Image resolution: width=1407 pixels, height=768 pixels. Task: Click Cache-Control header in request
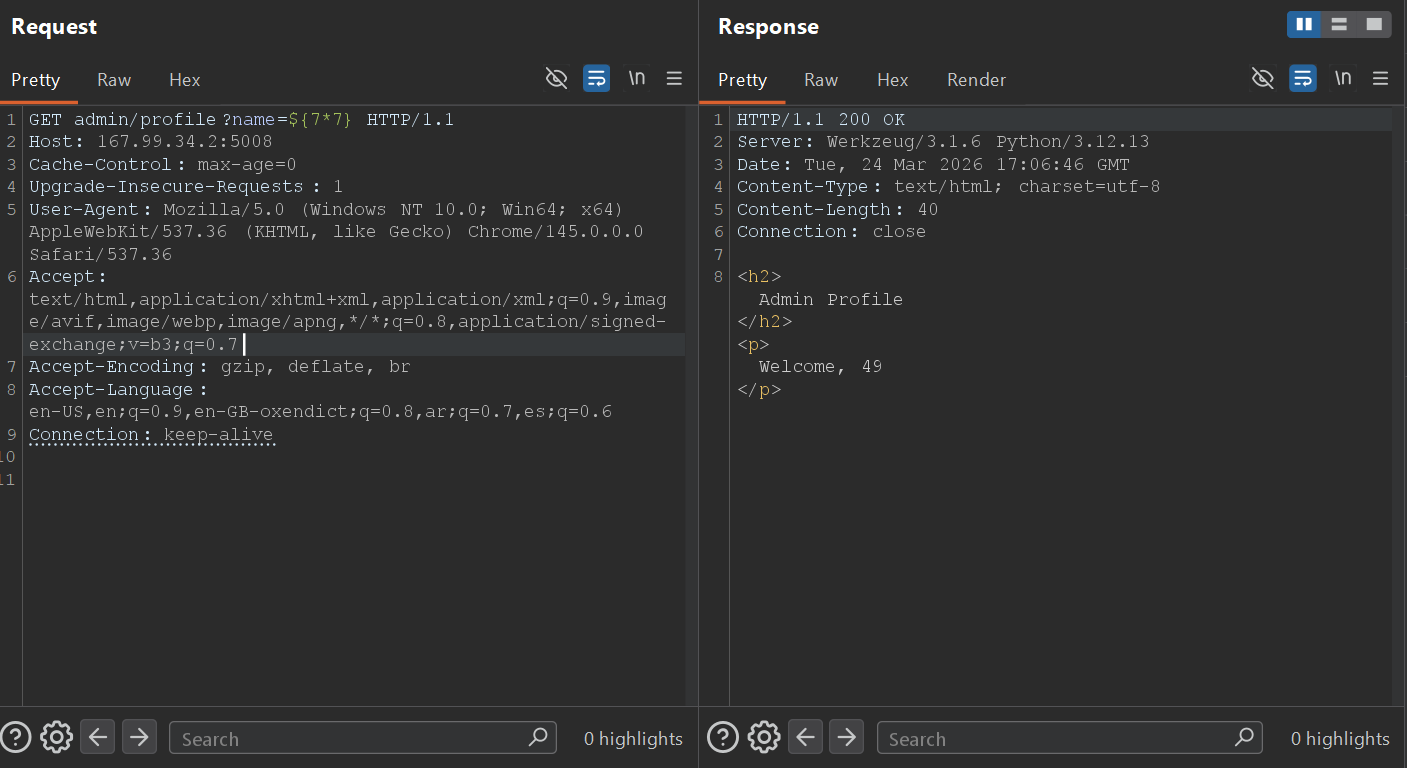163,165
